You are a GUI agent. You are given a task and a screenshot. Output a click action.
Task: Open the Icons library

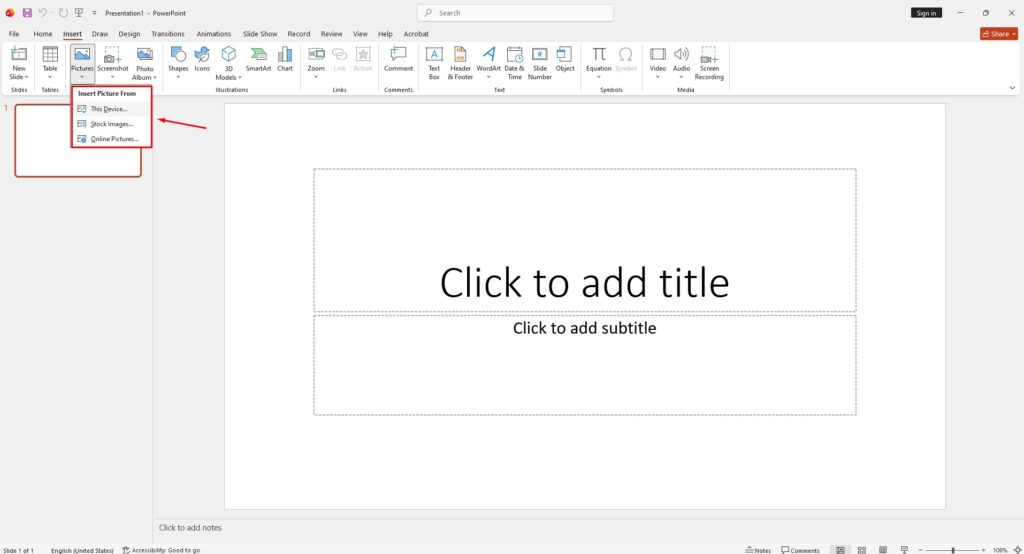[x=202, y=59]
